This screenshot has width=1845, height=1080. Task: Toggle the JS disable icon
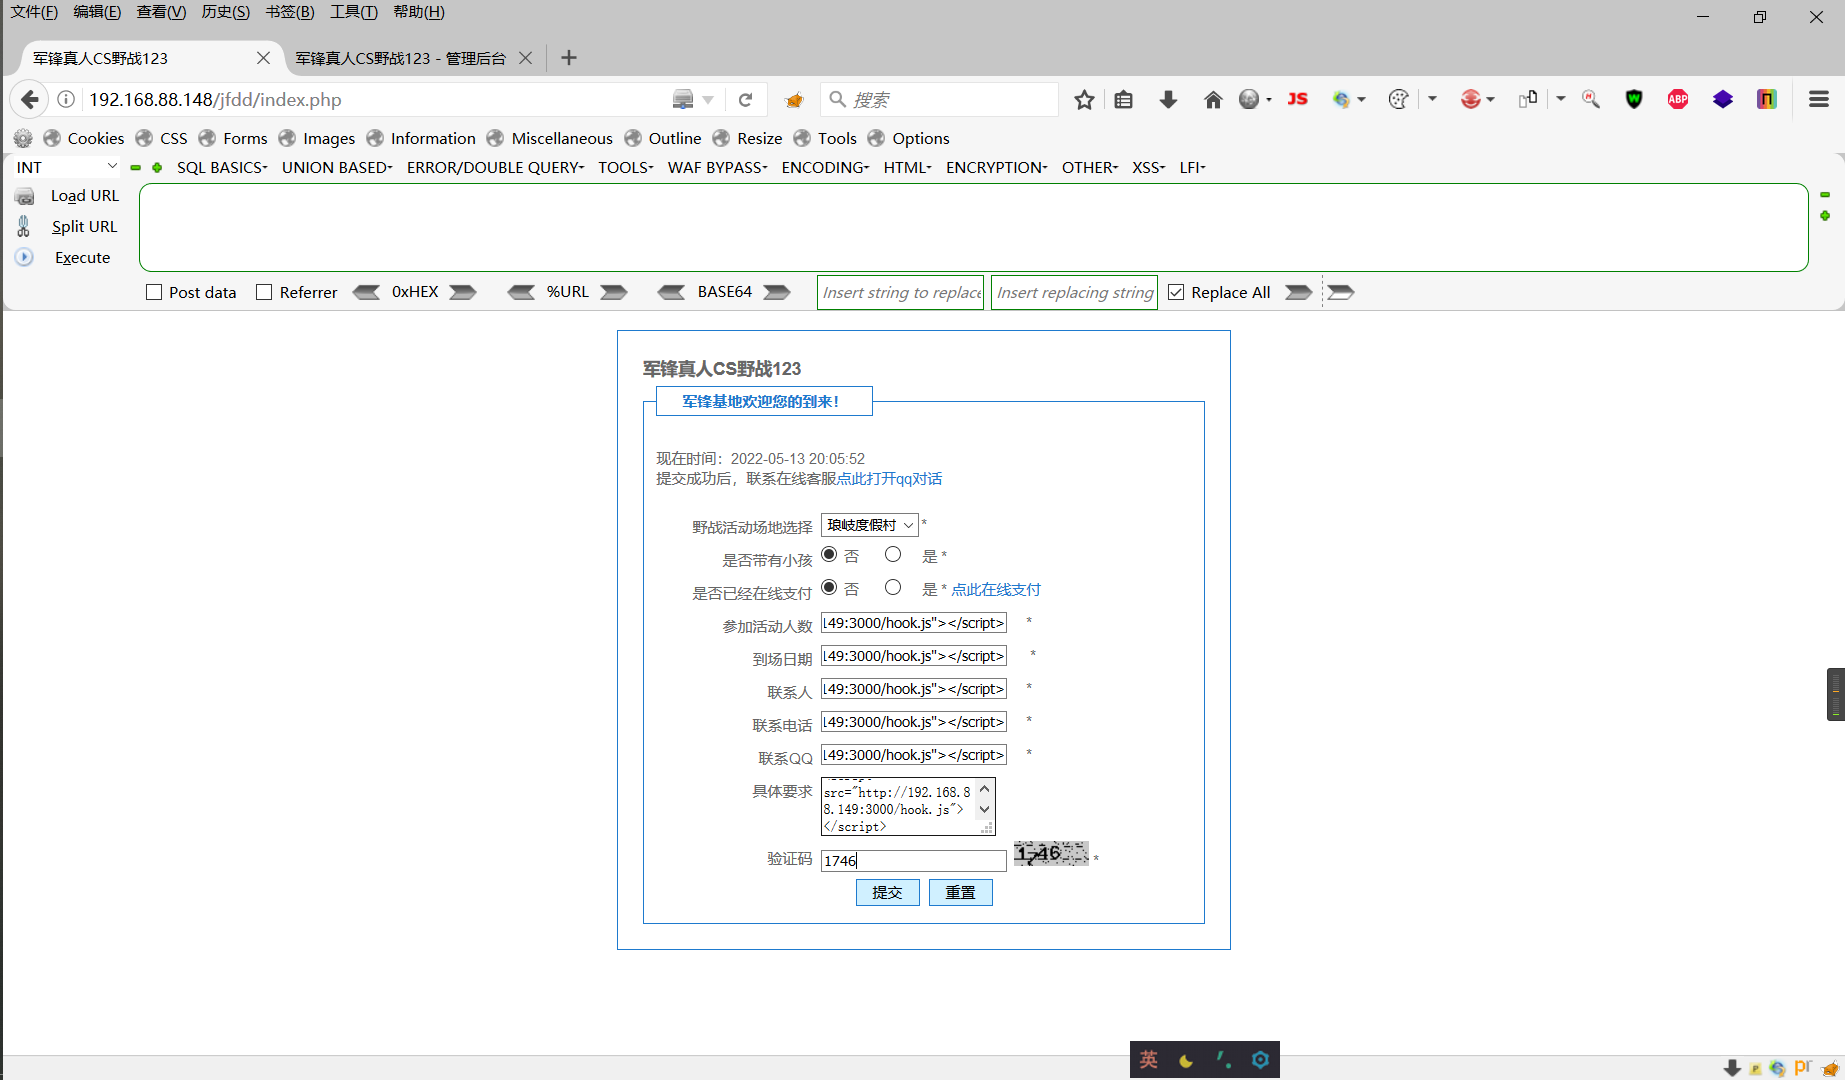(1297, 99)
